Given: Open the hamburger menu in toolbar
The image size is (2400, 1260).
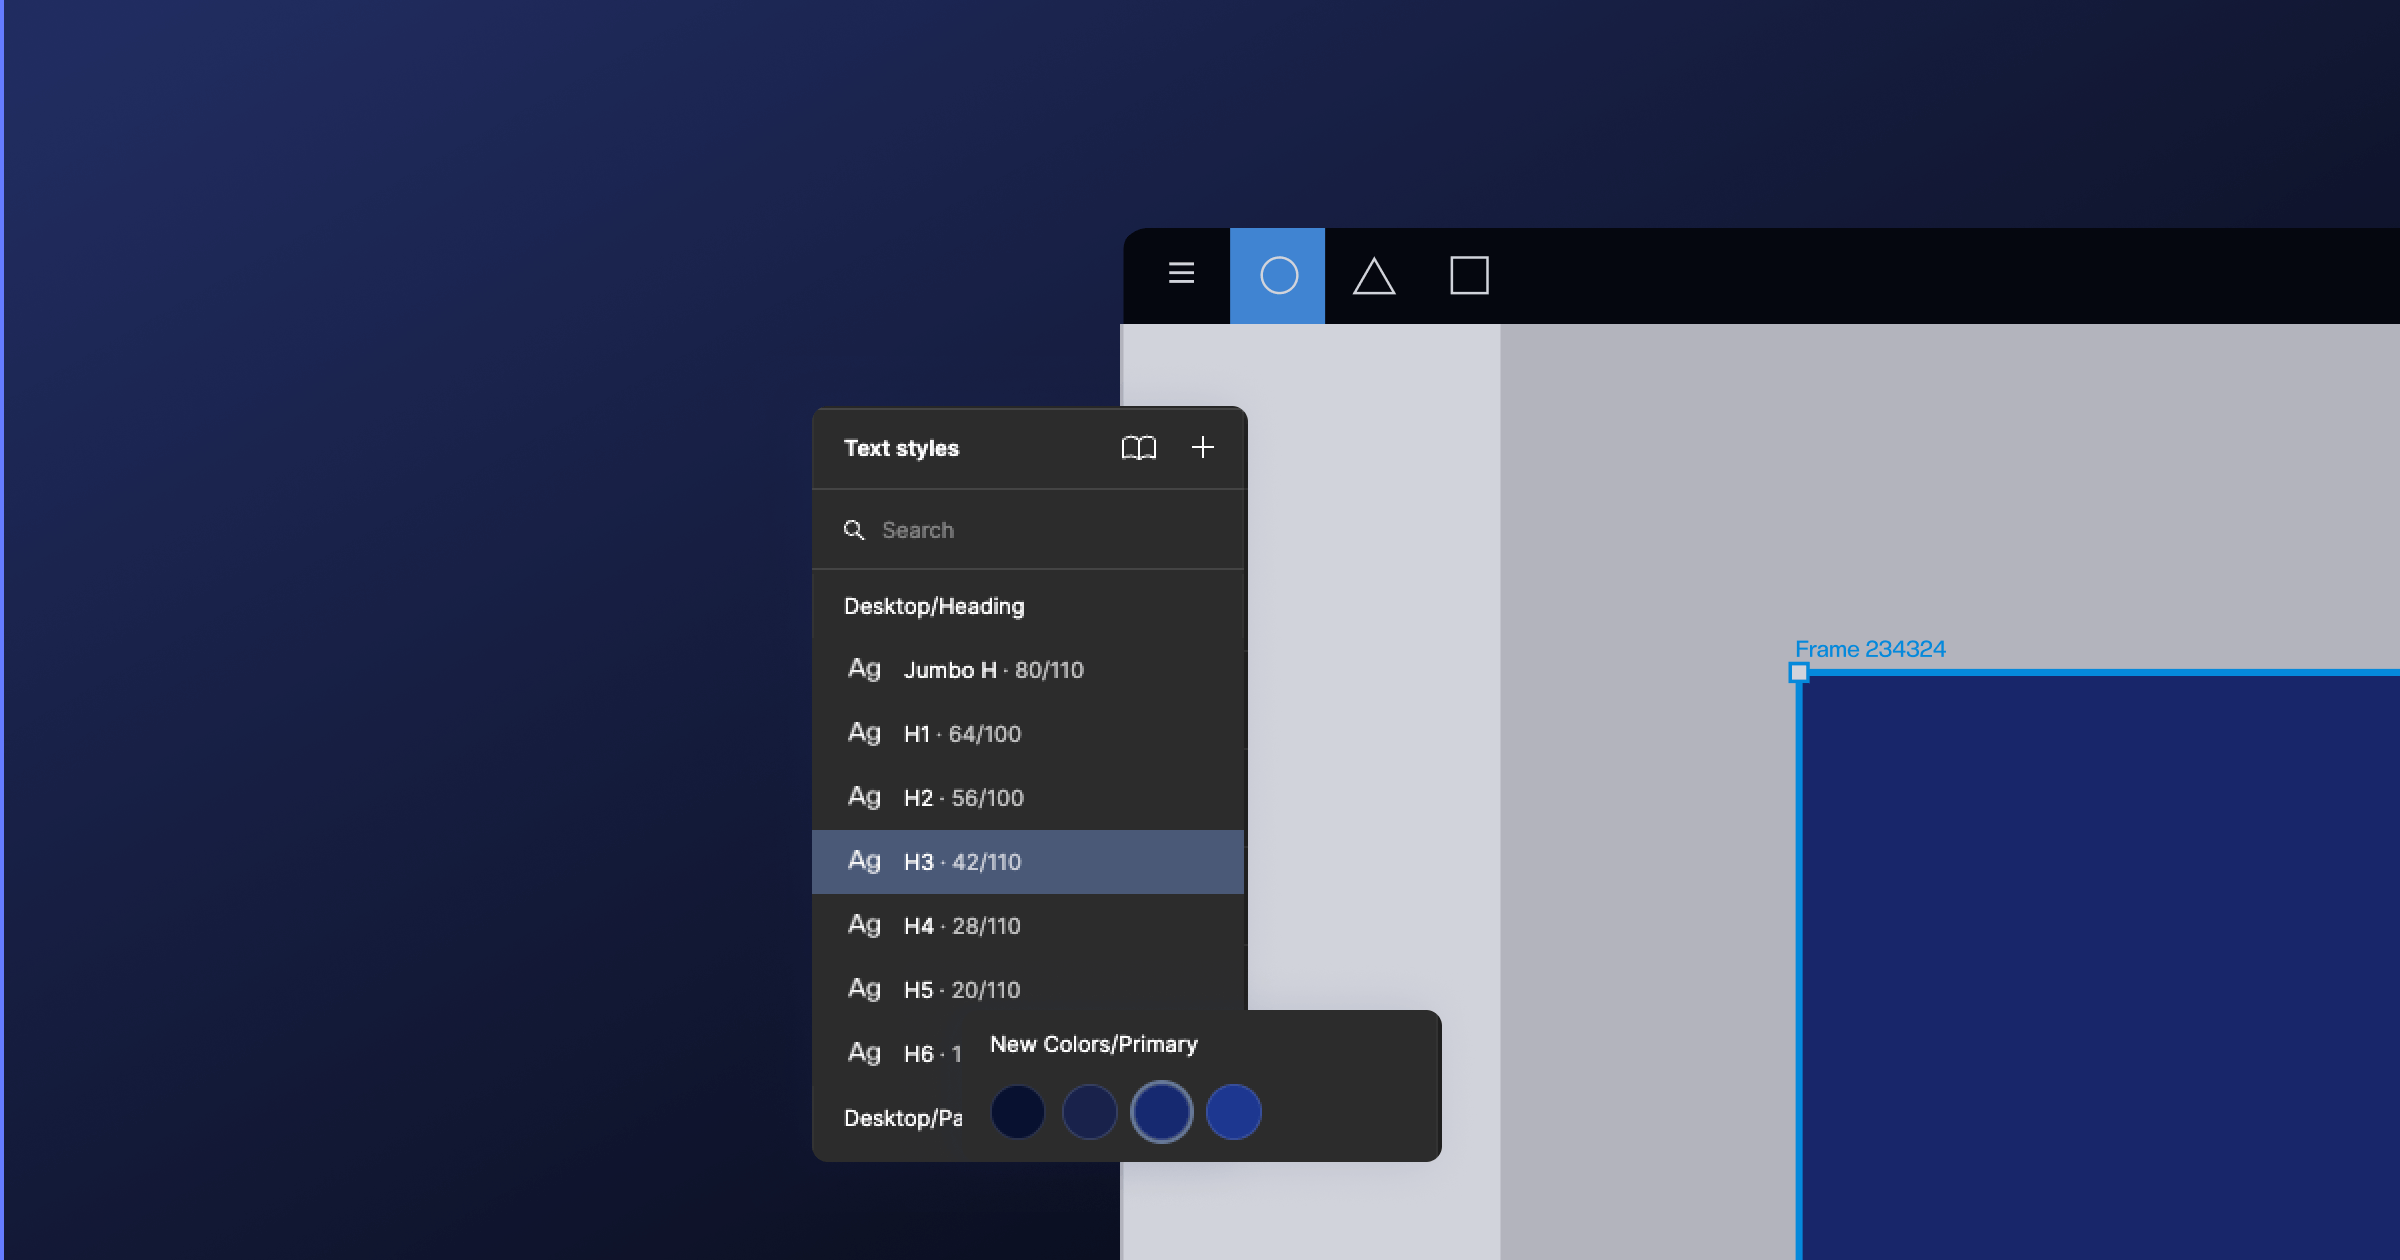Looking at the screenshot, I should (x=1181, y=273).
